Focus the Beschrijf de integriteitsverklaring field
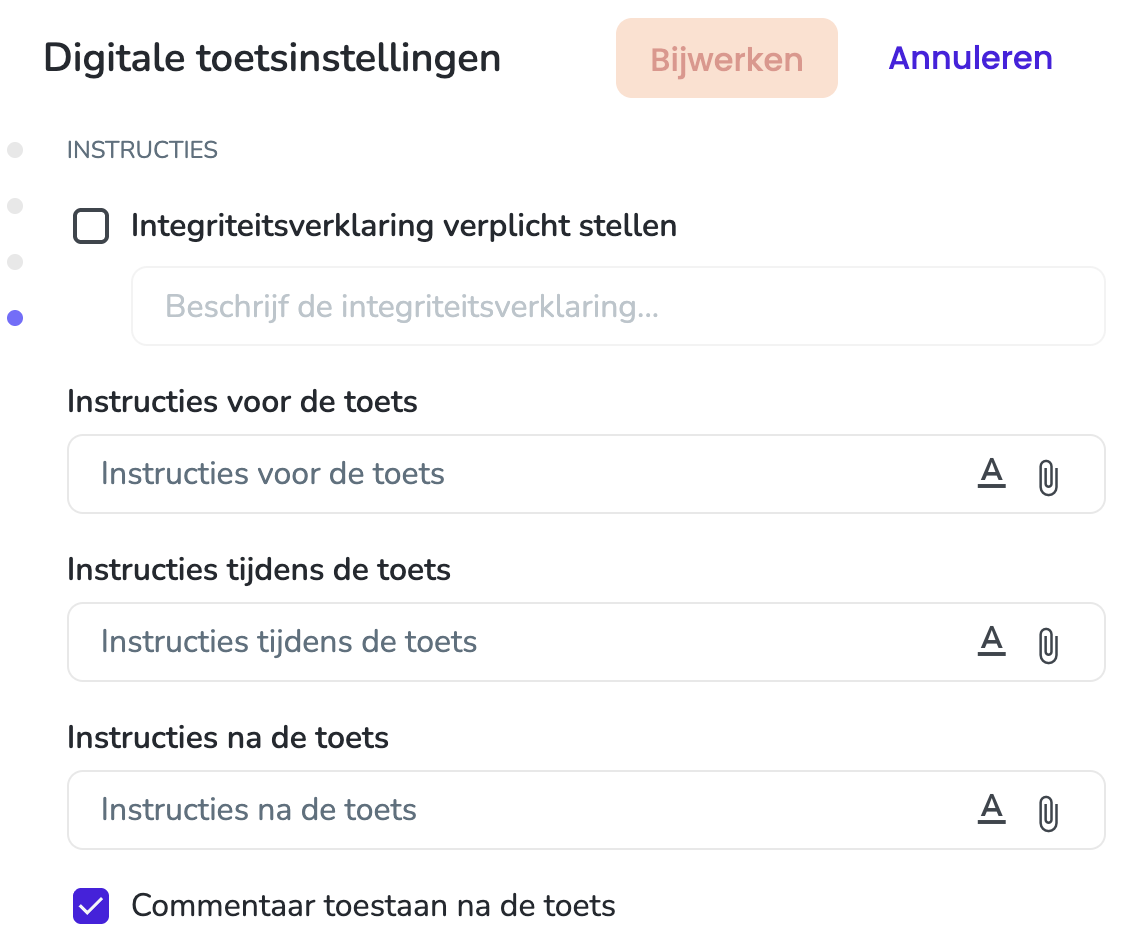This screenshot has width=1124, height=938. pos(618,306)
